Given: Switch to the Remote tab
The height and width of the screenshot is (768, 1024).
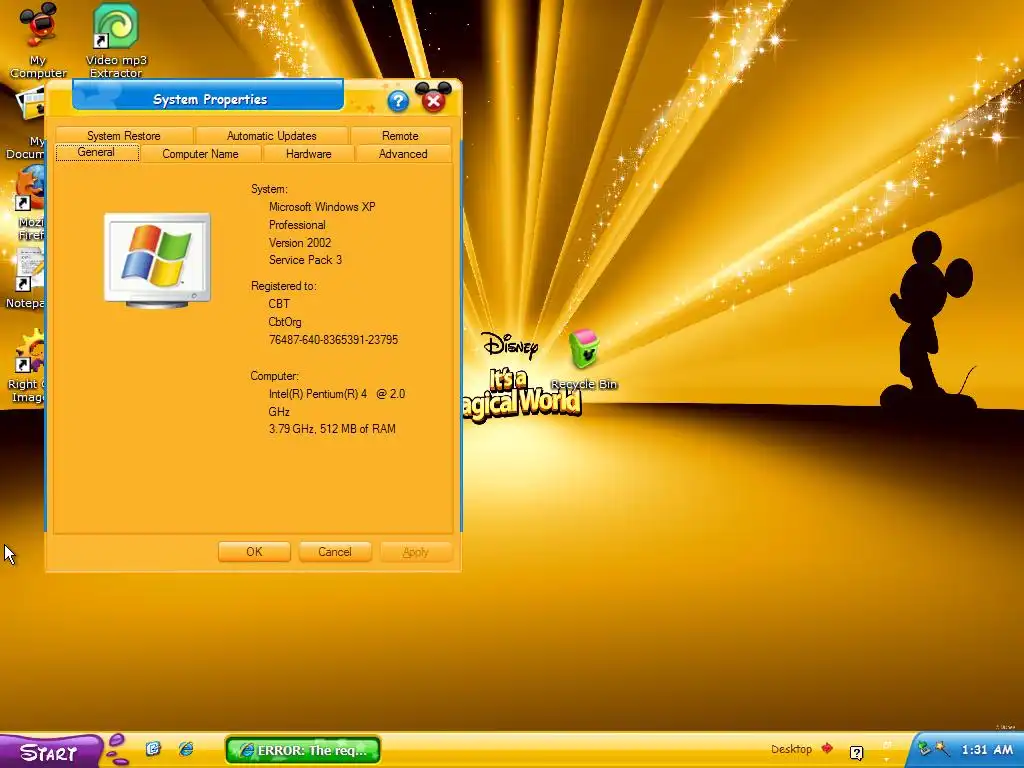Looking at the screenshot, I should 400,135.
